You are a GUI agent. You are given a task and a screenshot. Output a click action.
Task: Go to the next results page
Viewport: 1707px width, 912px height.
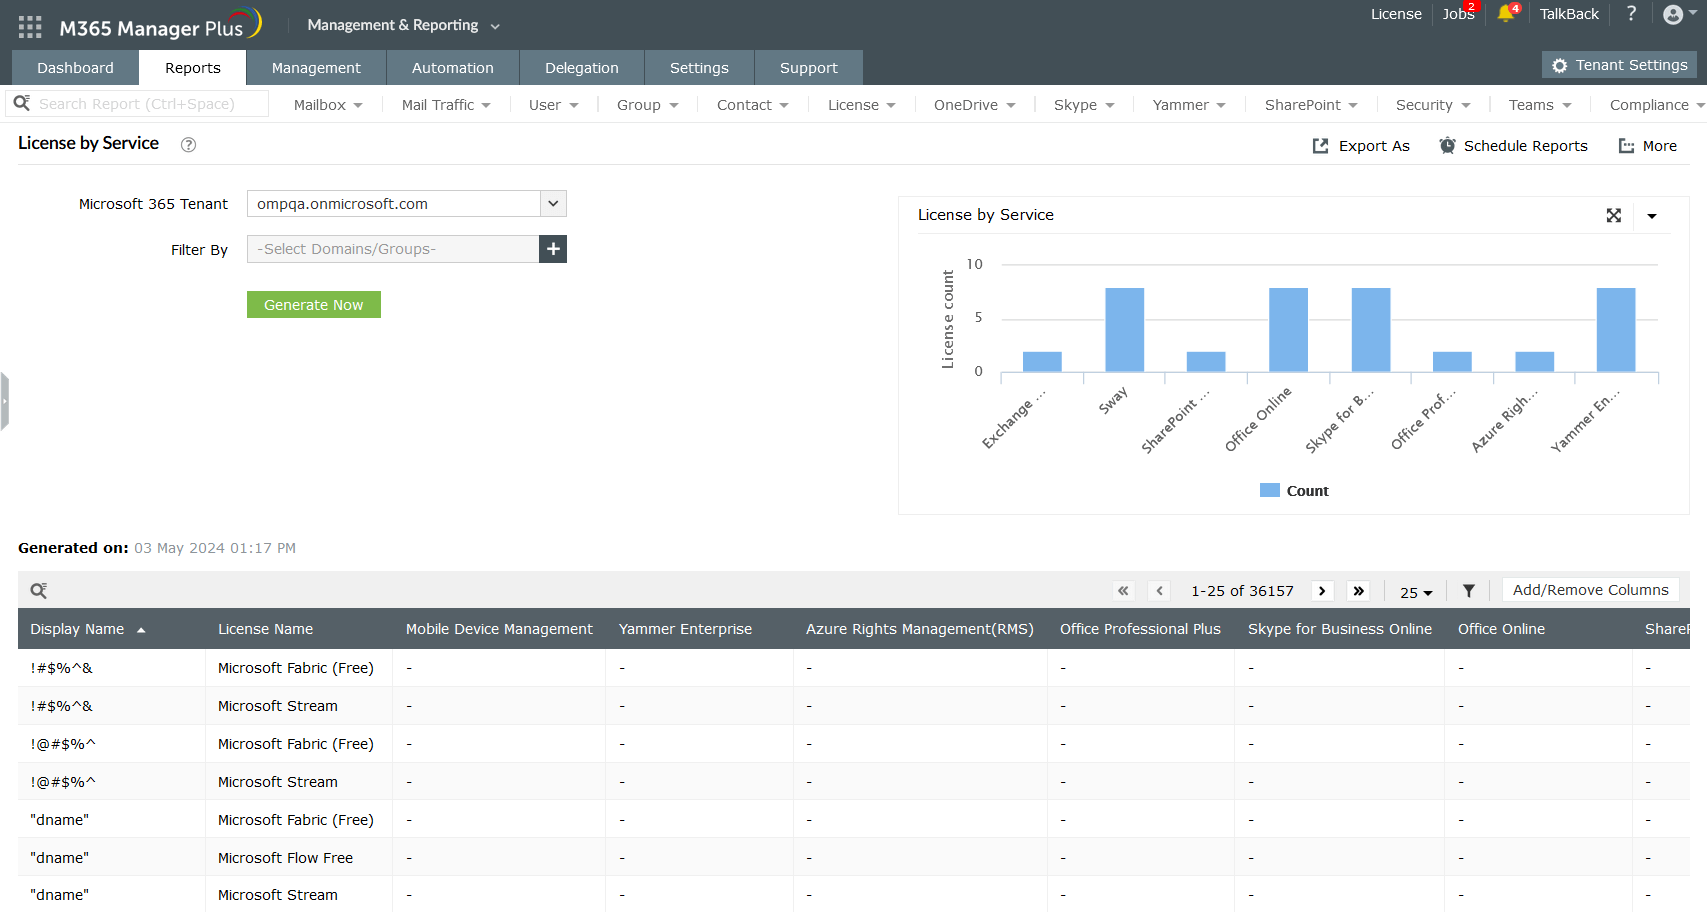pos(1322,591)
